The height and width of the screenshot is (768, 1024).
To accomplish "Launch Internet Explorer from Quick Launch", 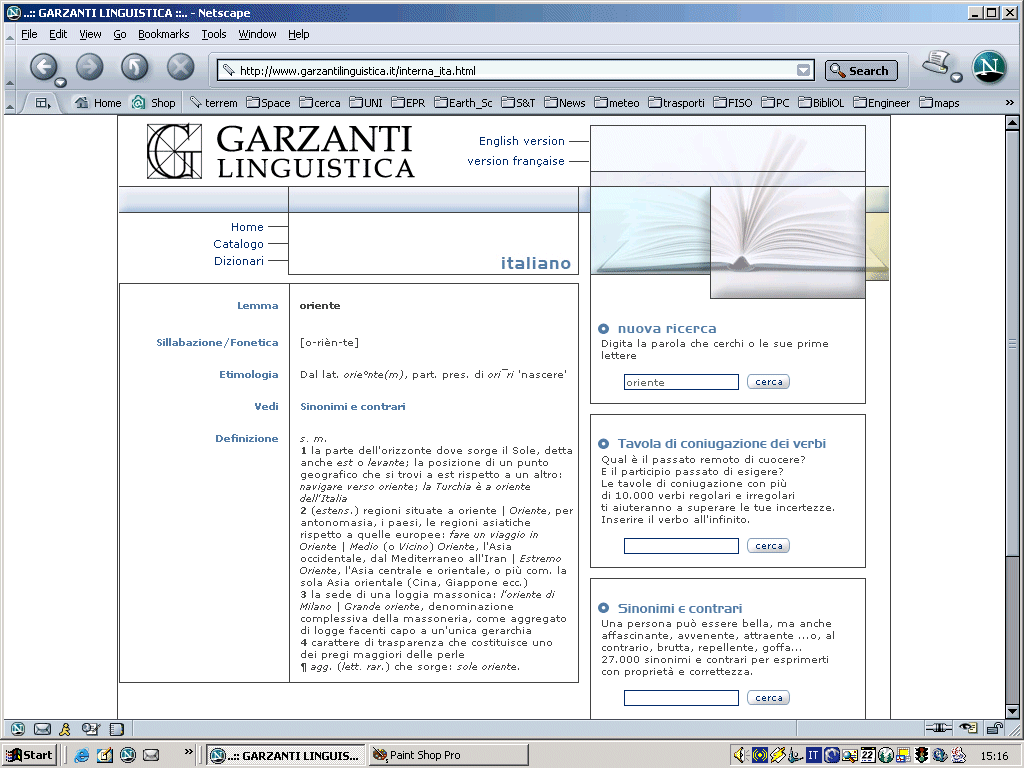I will [82, 755].
